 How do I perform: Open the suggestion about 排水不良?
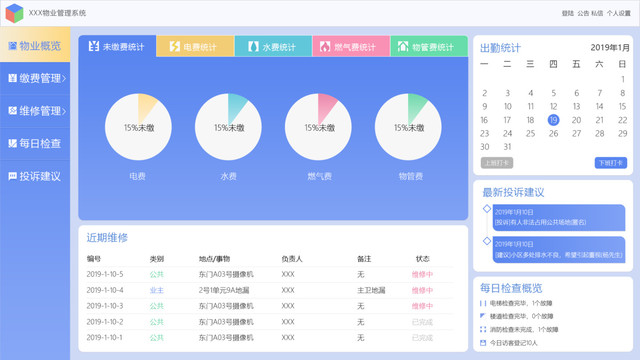coord(559,250)
